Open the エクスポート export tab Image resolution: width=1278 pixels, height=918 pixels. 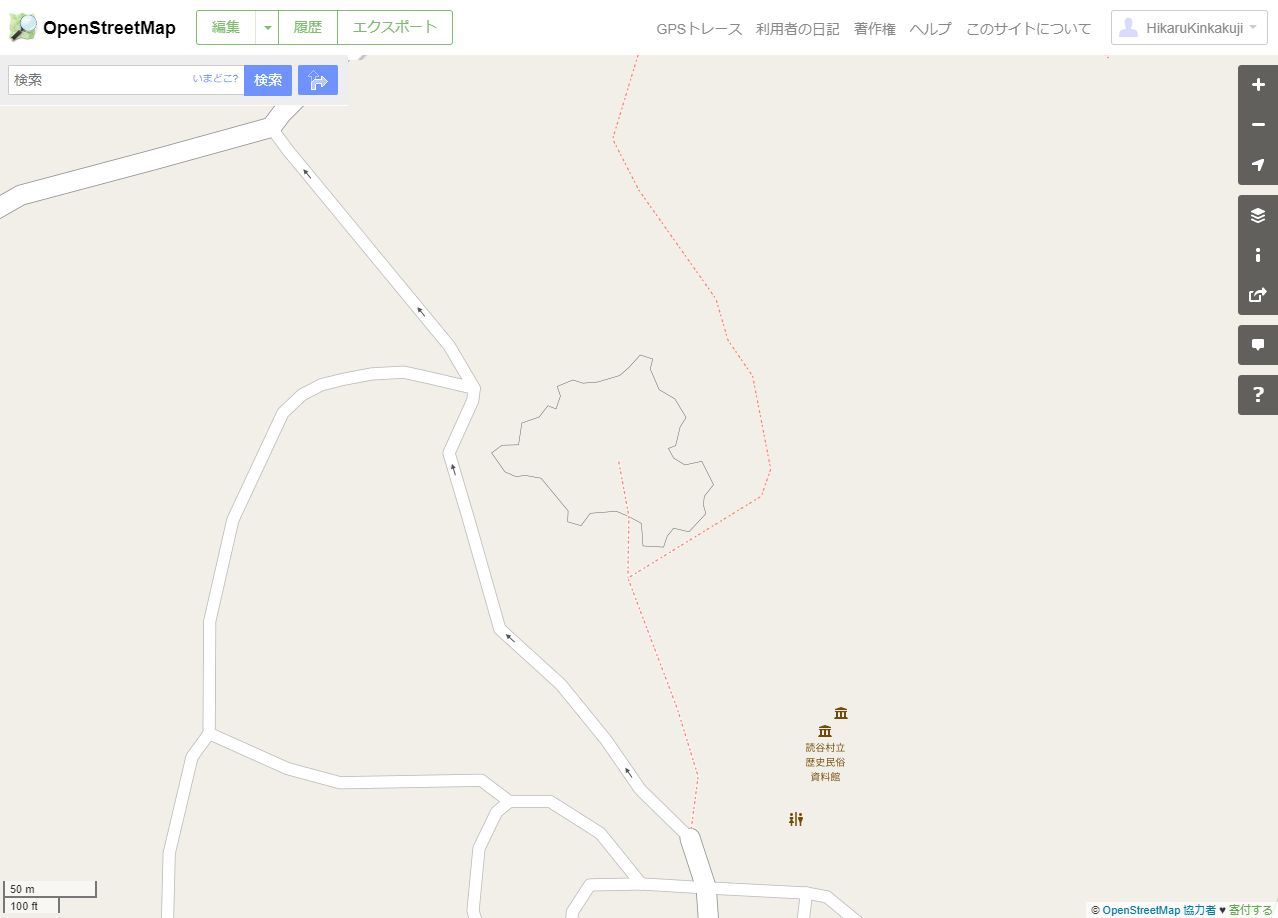[x=395, y=28]
